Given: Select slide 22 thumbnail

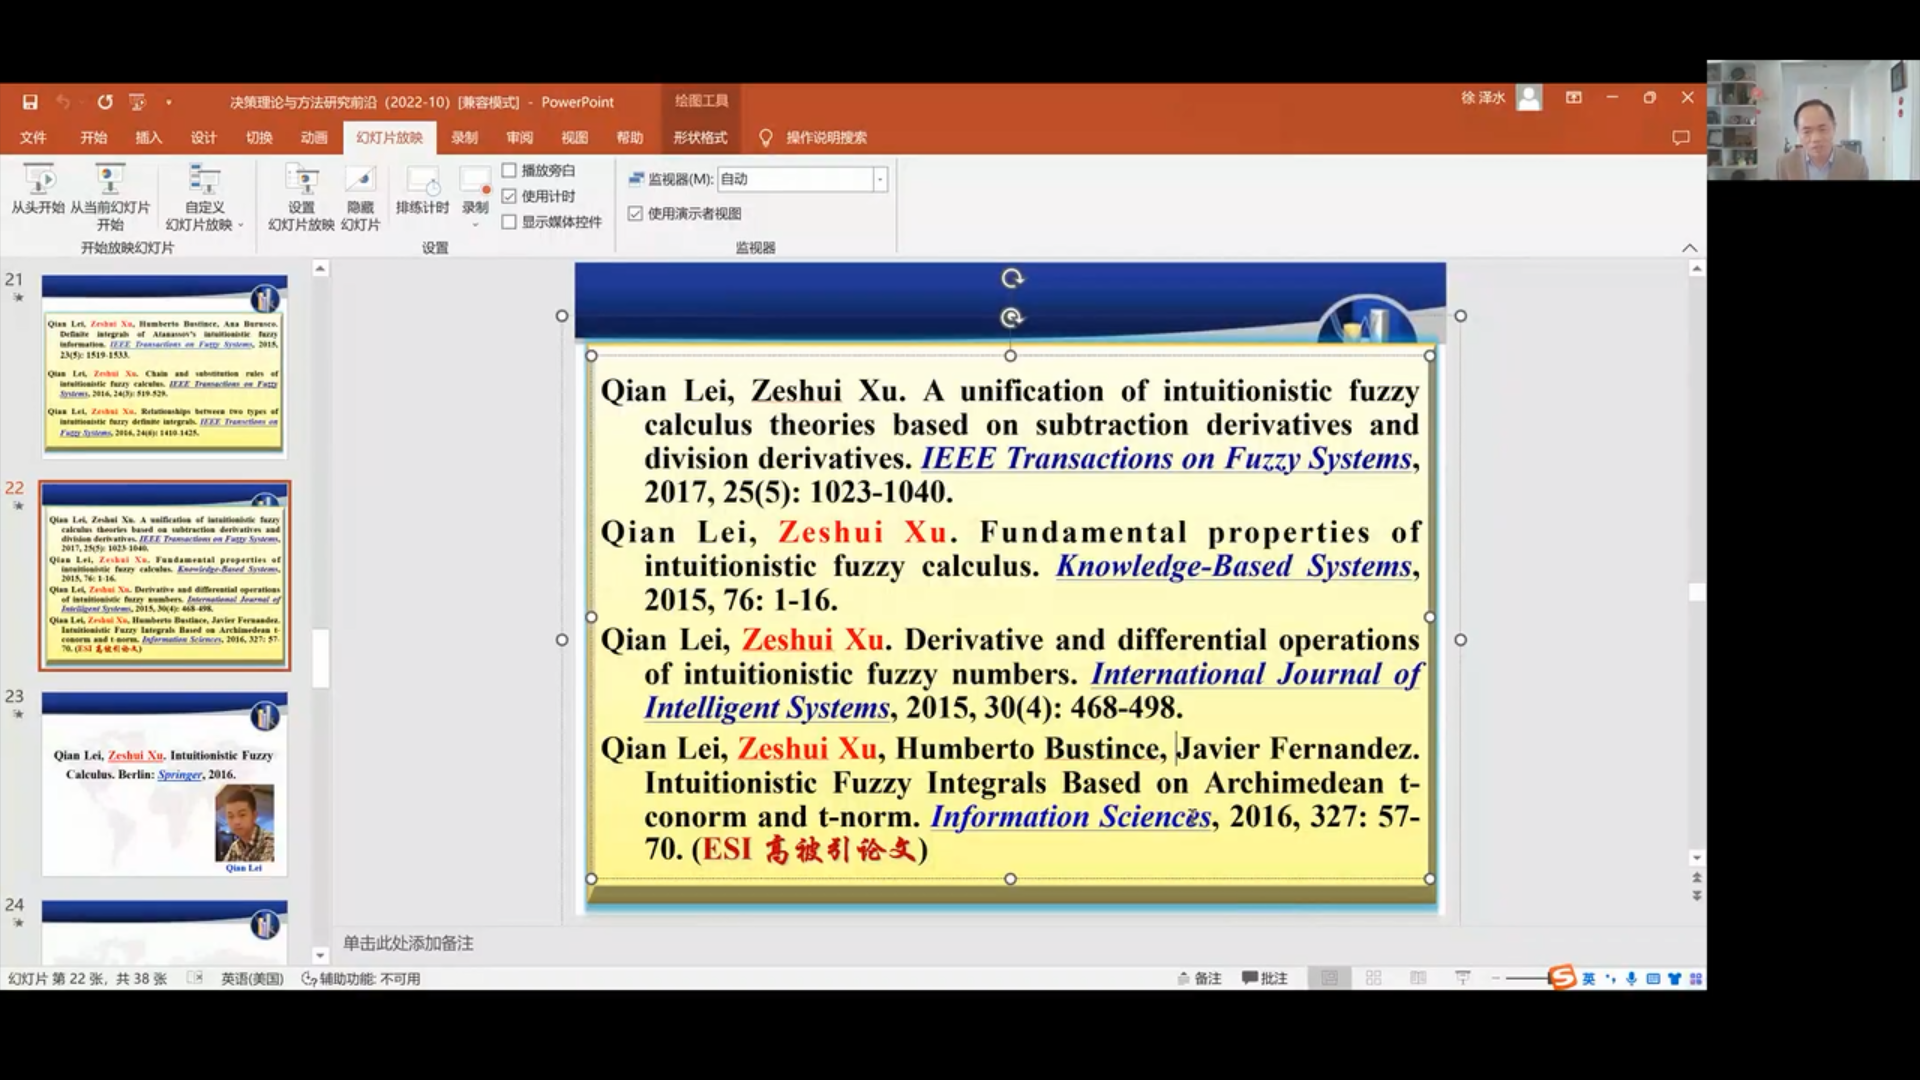Looking at the screenshot, I should (x=165, y=575).
